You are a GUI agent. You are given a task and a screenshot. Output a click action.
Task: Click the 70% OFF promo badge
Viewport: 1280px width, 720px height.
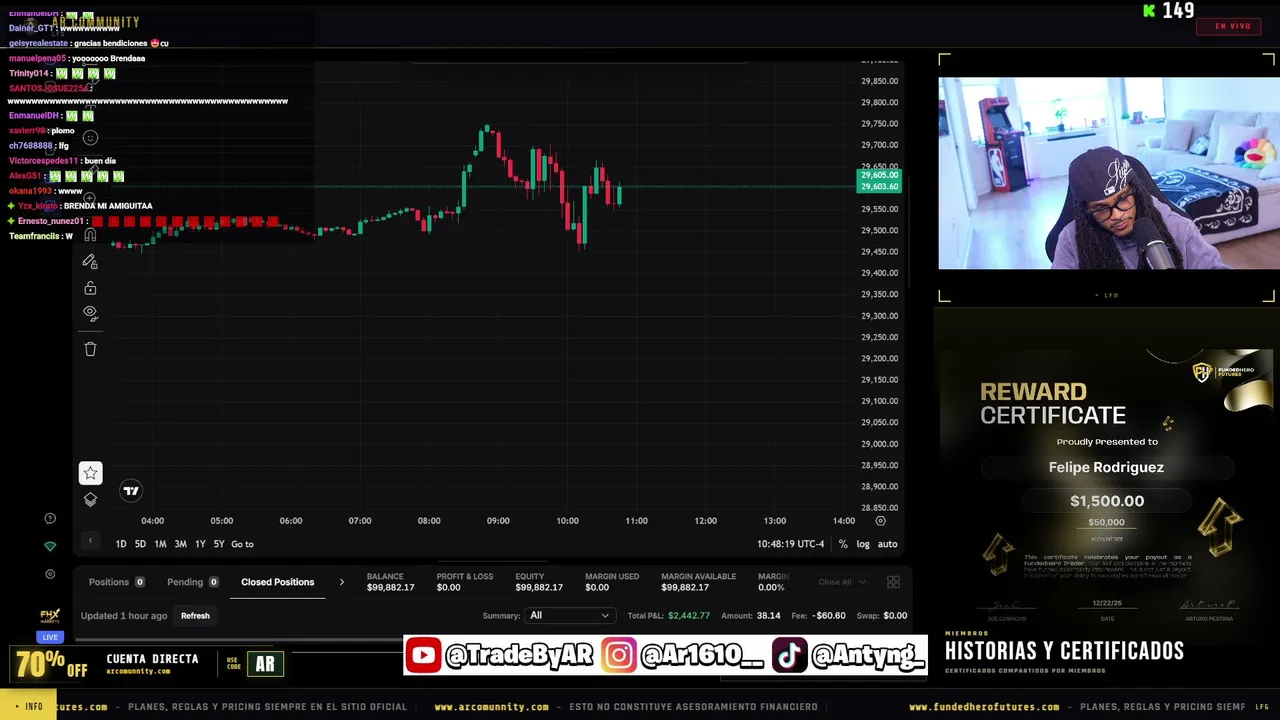[51, 664]
